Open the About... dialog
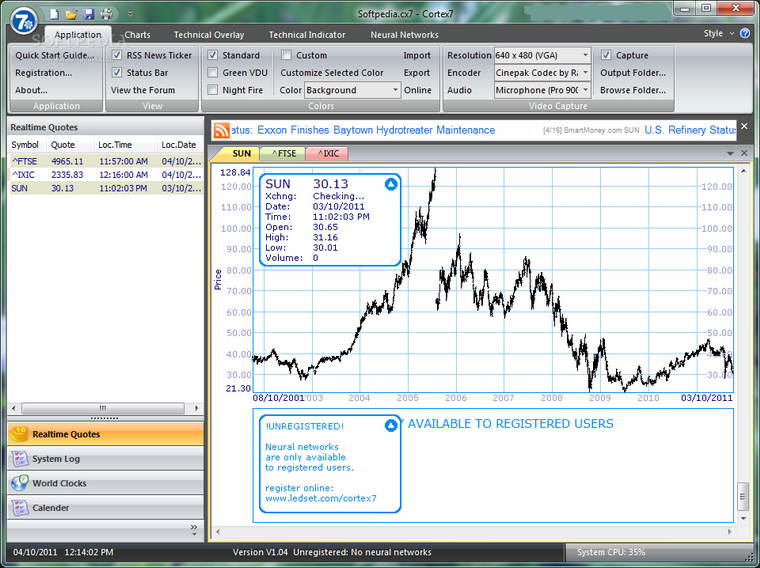 [31, 90]
